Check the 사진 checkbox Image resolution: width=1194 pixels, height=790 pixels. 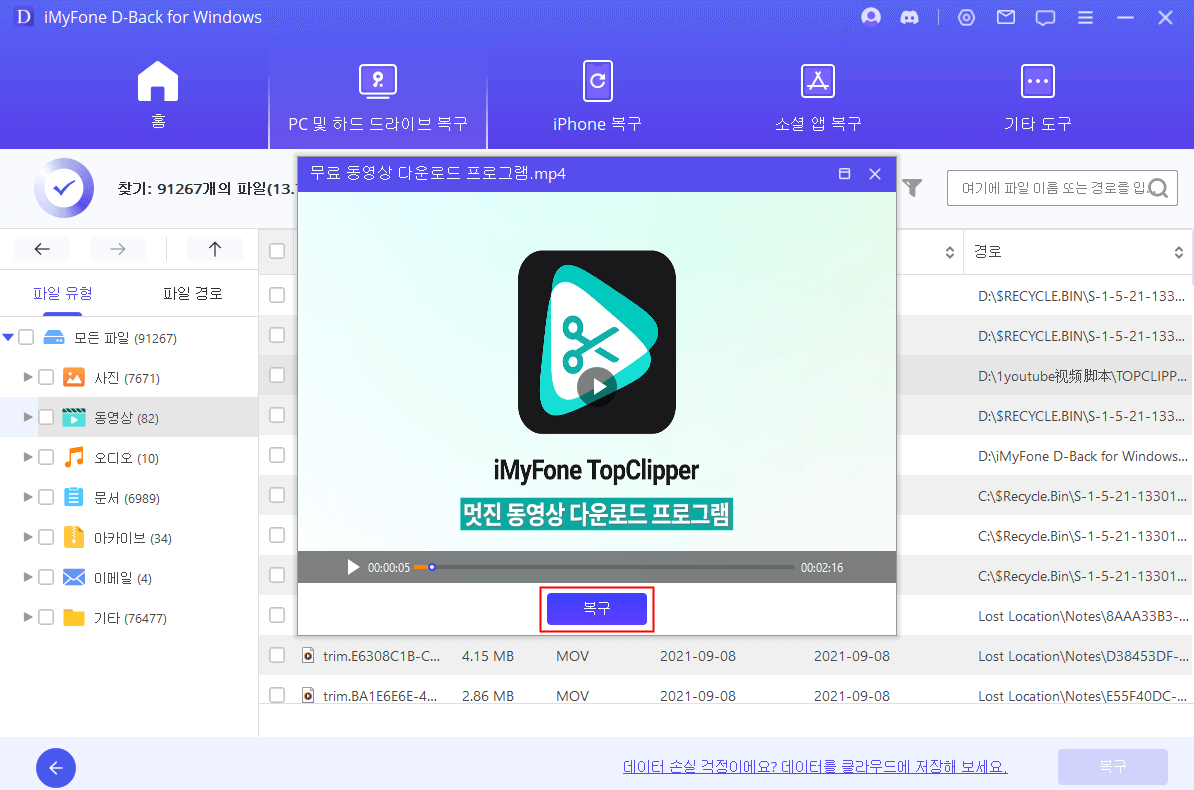46,377
